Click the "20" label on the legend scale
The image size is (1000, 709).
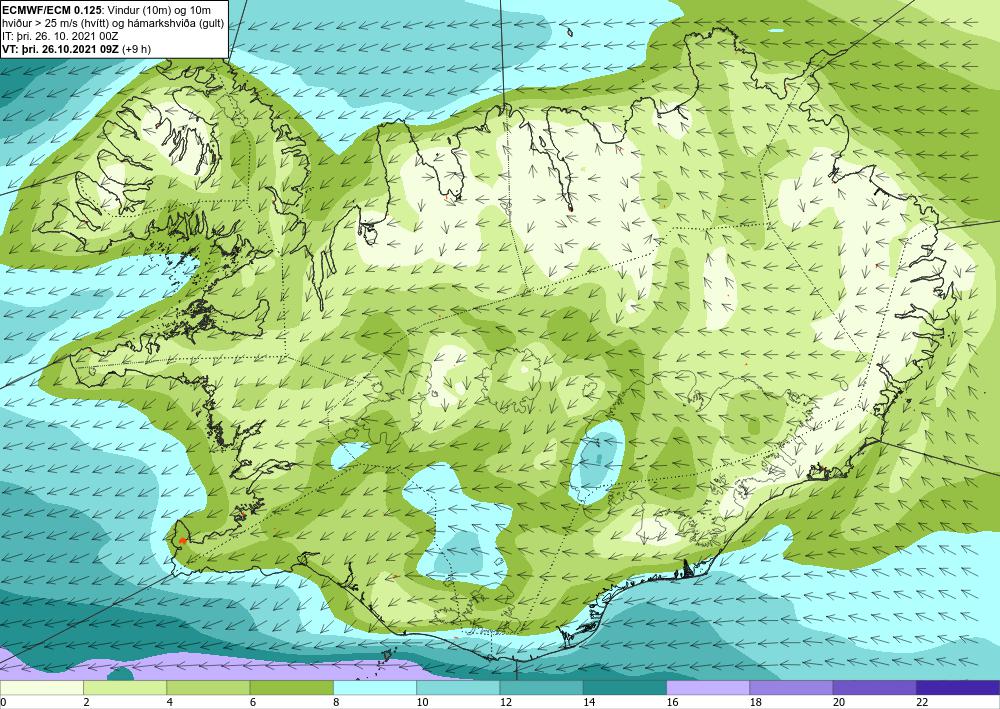click(839, 703)
